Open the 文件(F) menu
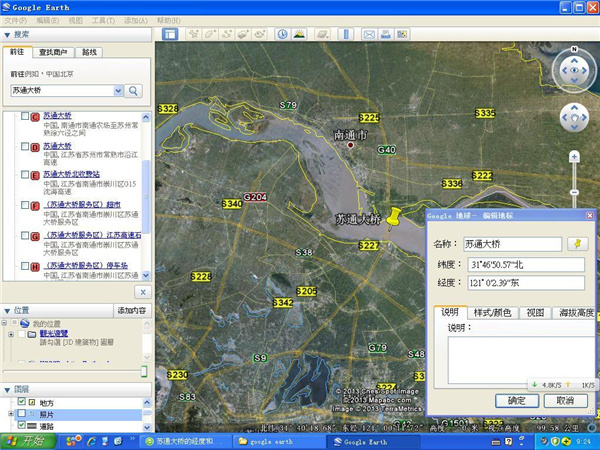 point(16,20)
